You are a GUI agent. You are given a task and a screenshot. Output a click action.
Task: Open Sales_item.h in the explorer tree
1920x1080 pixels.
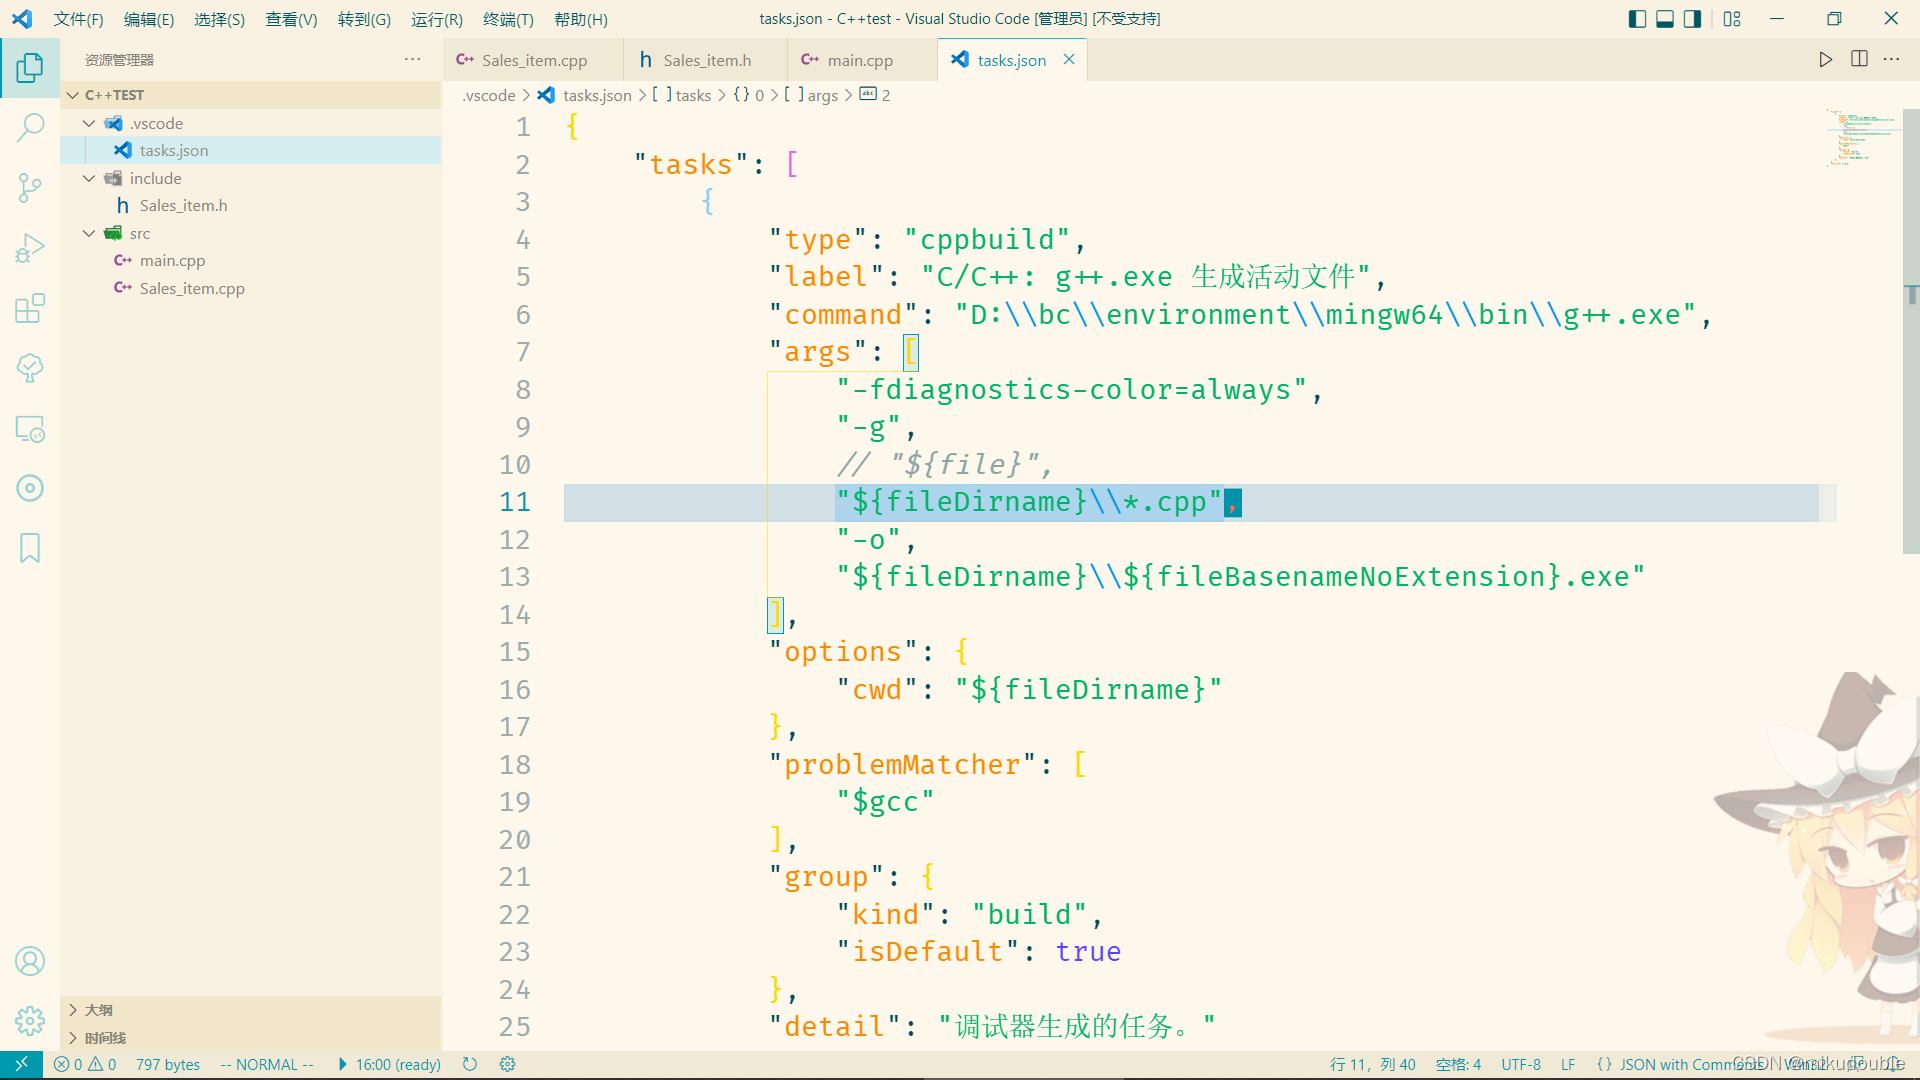tap(183, 205)
